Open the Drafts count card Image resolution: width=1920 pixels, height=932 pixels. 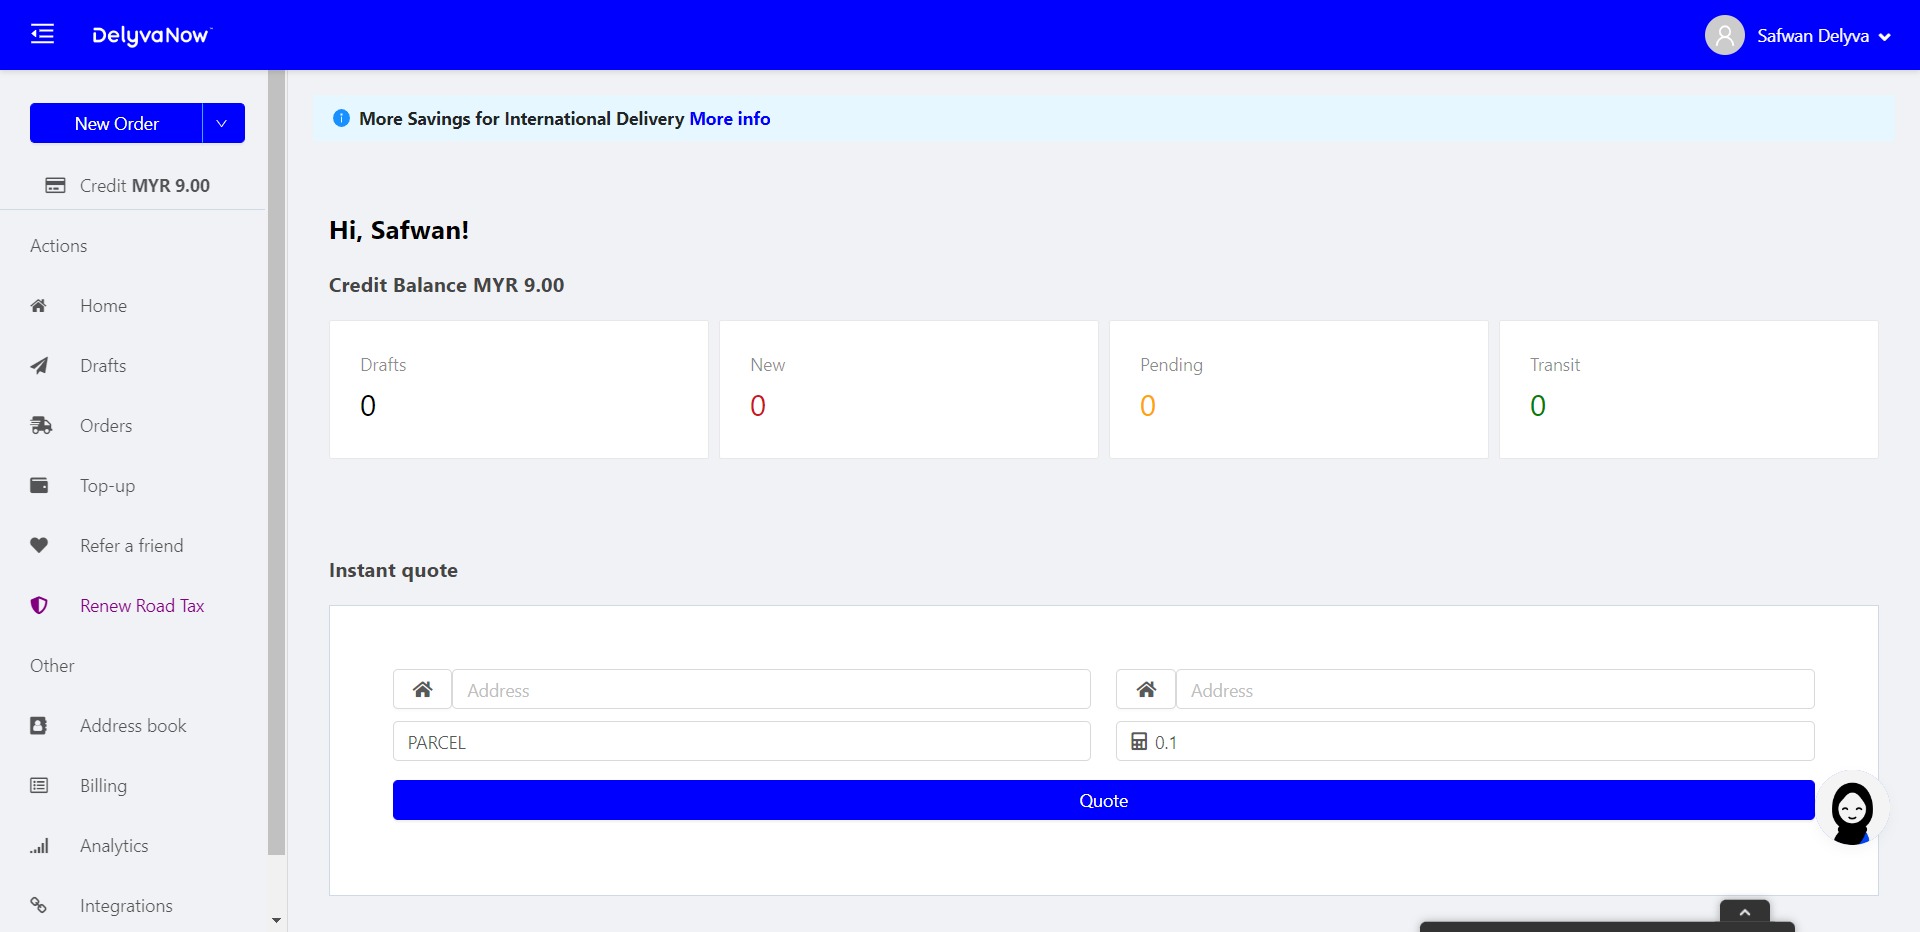pyautogui.click(x=519, y=389)
